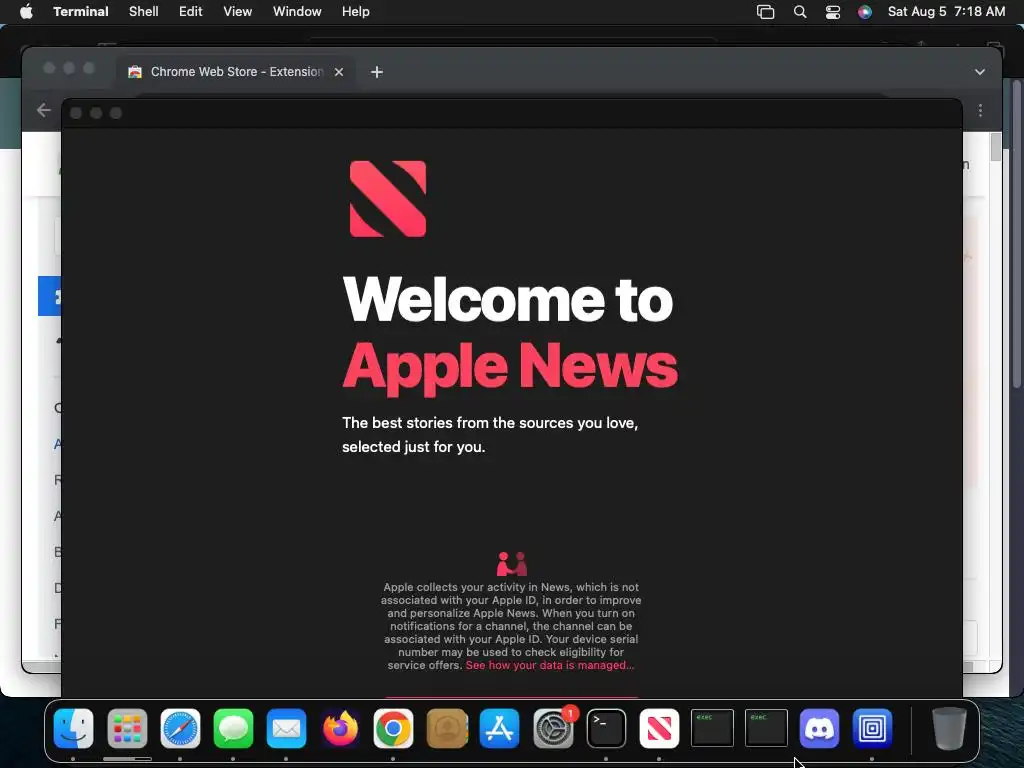Follow 'See how your data is managed' link
This screenshot has height=768, width=1024.
[x=550, y=665]
